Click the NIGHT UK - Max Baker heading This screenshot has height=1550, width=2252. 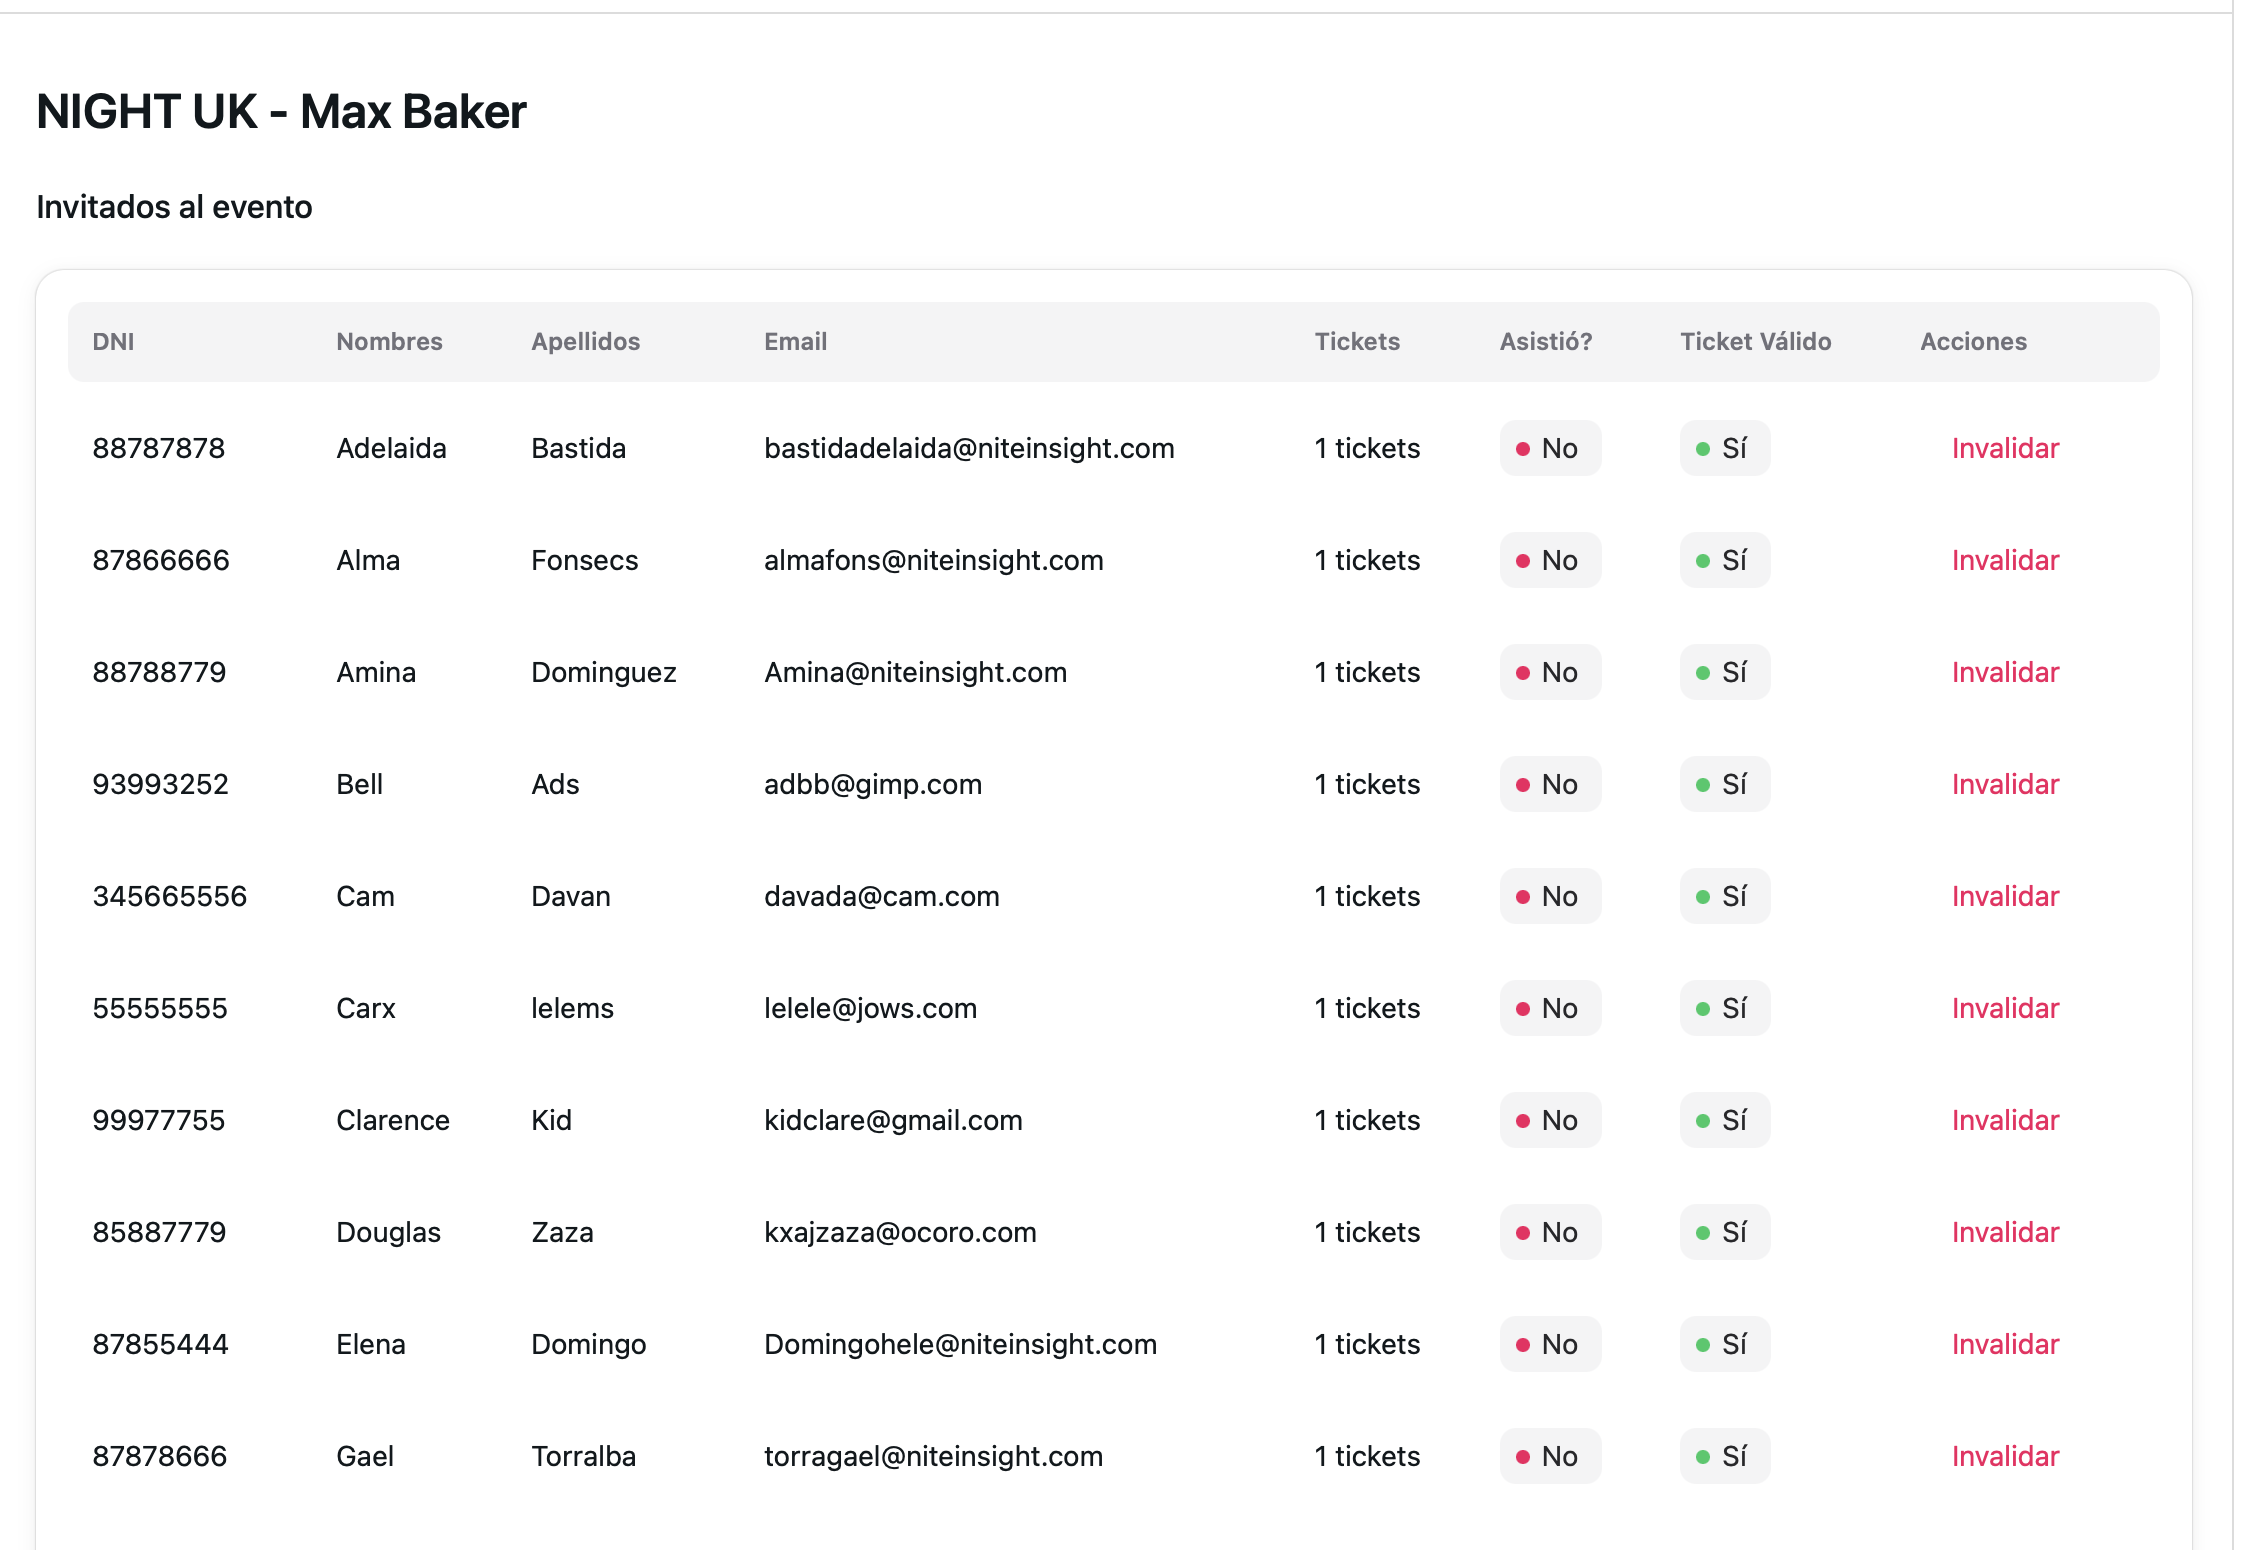(x=281, y=111)
